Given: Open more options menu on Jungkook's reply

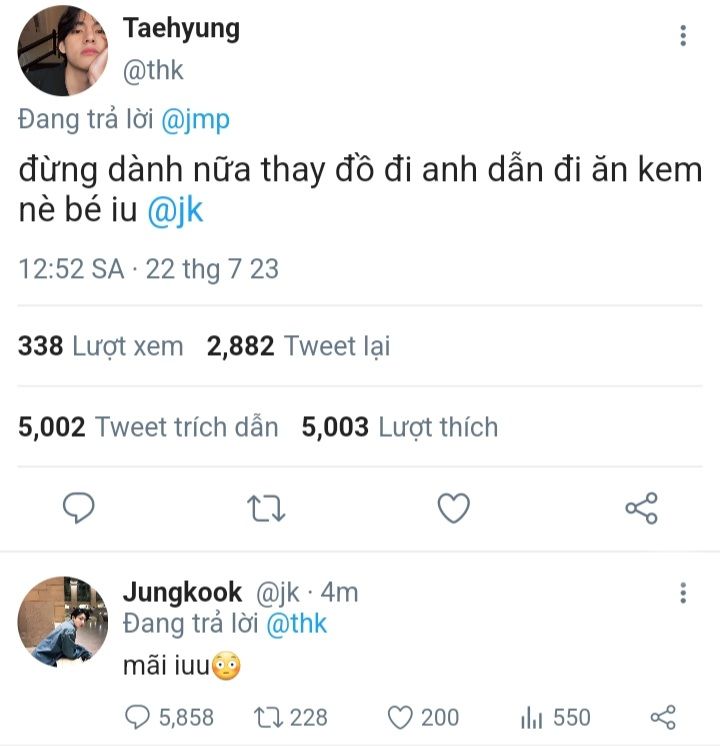Looking at the screenshot, I should (x=683, y=593).
